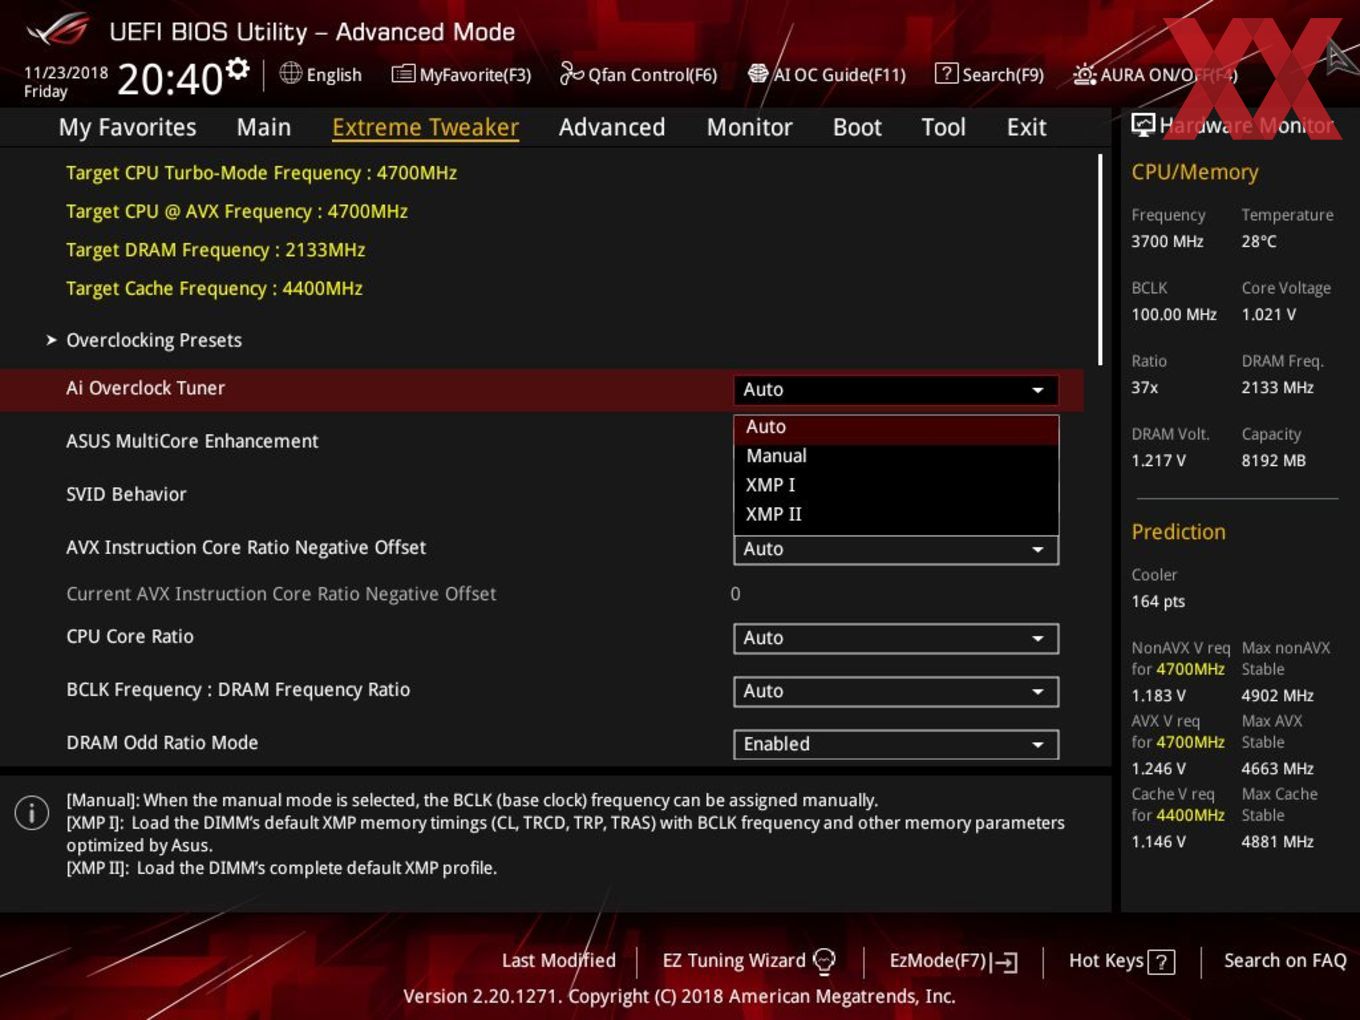Toggle AURA ON/OFF lighting icon
The width and height of the screenshot is (1360, 1020).
point(1084,74)
